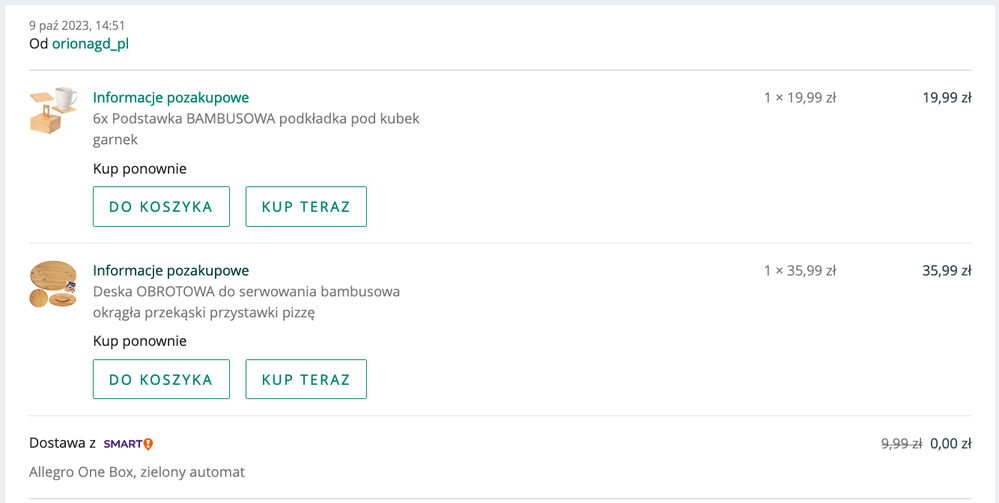Screen dimensions: 999x503
Task: Buy serving board with KUP TERAZ
Action: [306, 379]
